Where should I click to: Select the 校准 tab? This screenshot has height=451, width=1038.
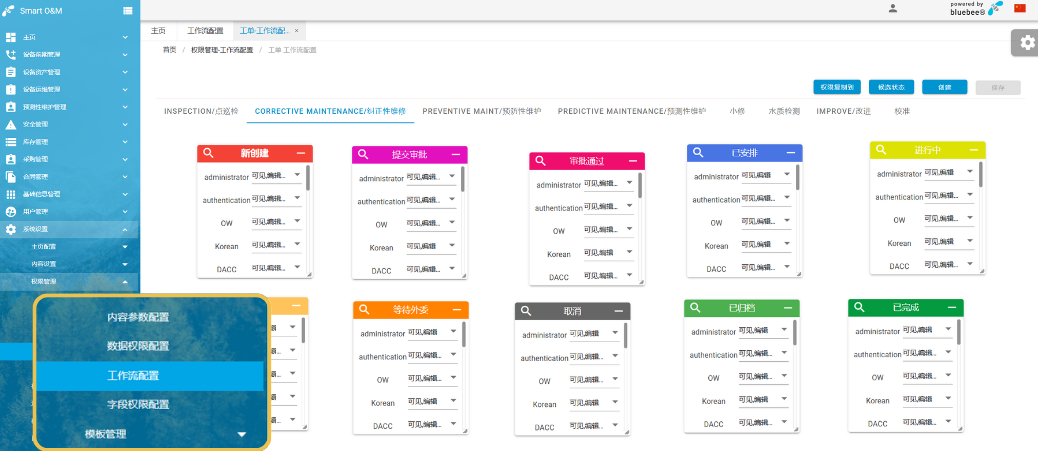tap(902, 111)
